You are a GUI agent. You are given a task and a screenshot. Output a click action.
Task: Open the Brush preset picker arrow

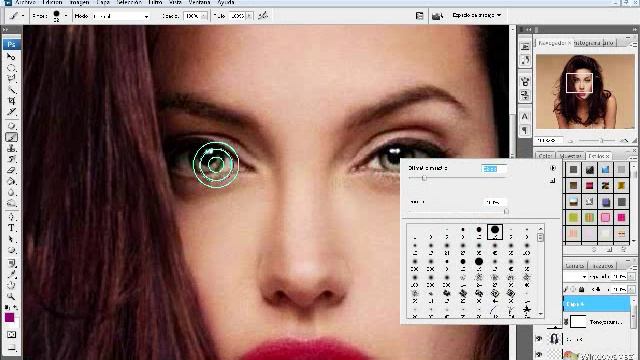[x=66, y=16]
